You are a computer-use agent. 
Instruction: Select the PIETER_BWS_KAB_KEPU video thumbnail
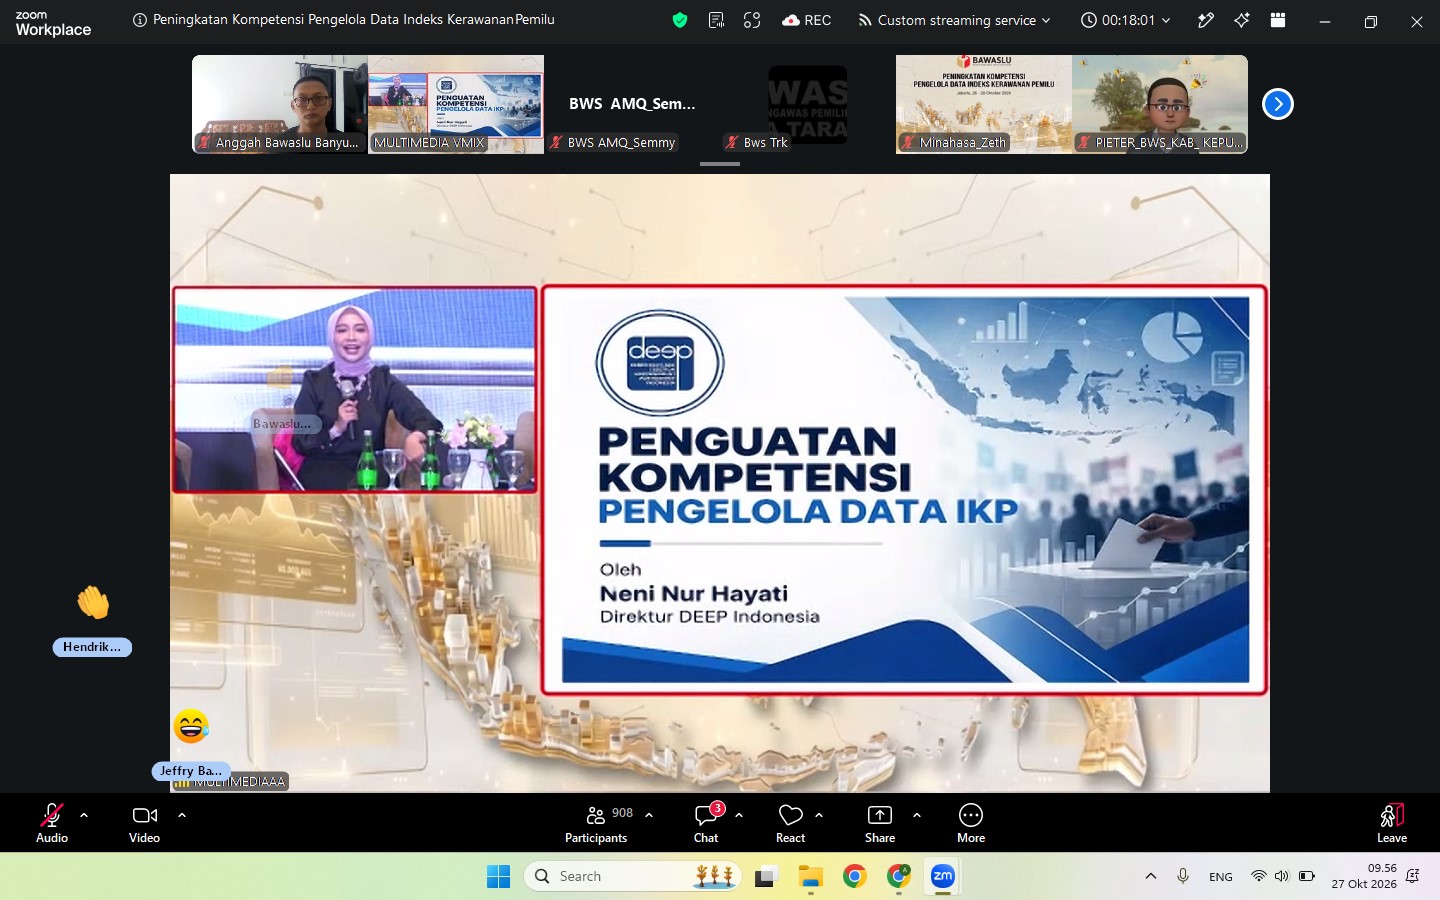(x=1160, y=104)
